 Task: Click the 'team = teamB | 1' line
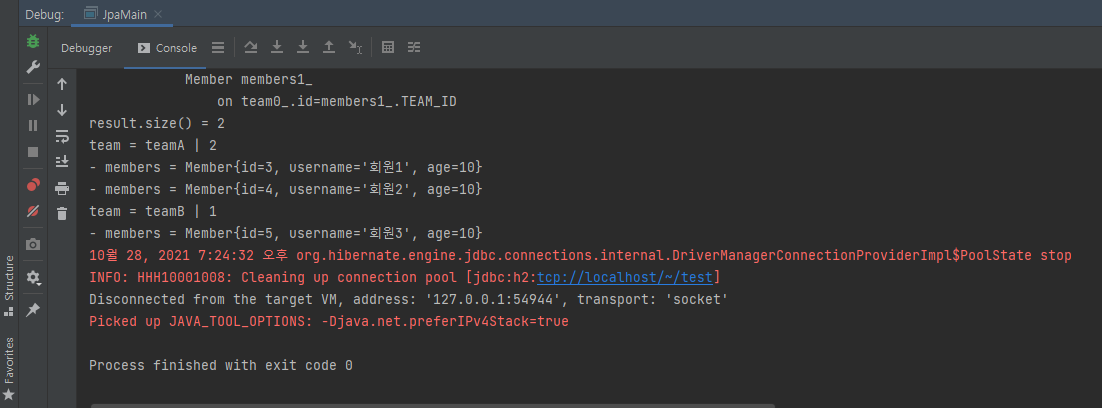click(x=153, y=211)
